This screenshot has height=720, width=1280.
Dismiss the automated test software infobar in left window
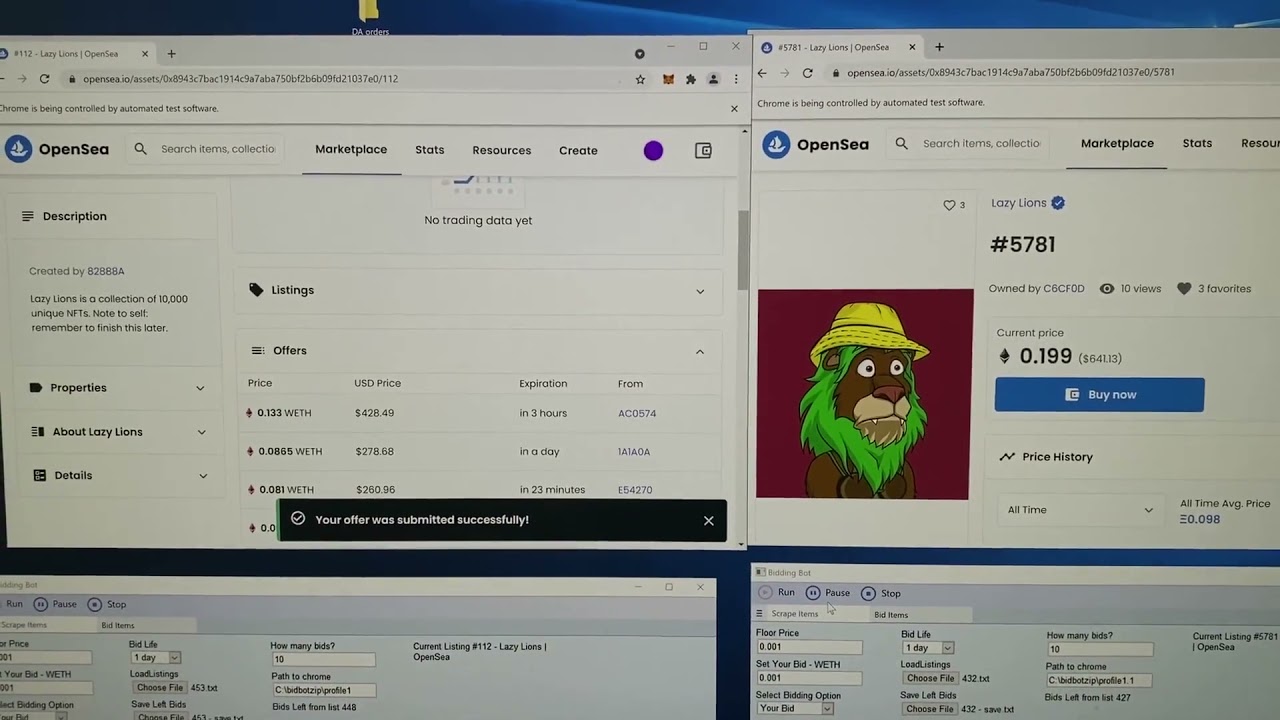click(734, 108)
